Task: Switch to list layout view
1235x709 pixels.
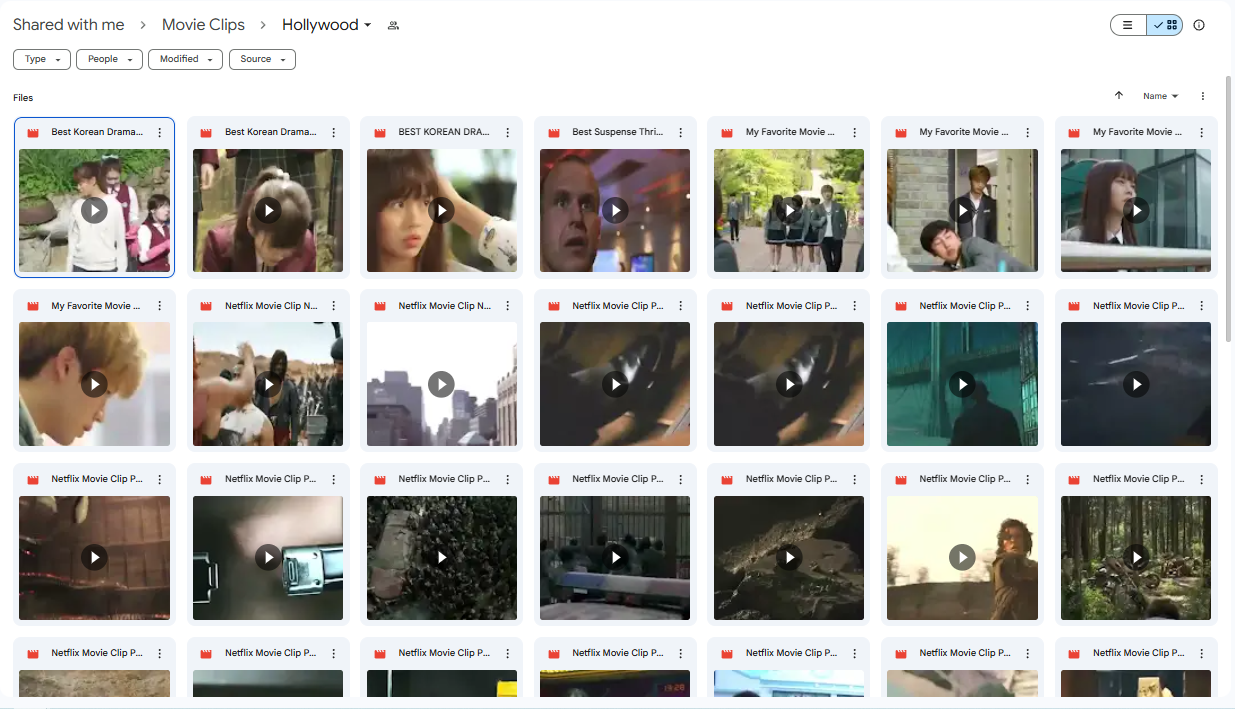Action: click(1128, 25)
